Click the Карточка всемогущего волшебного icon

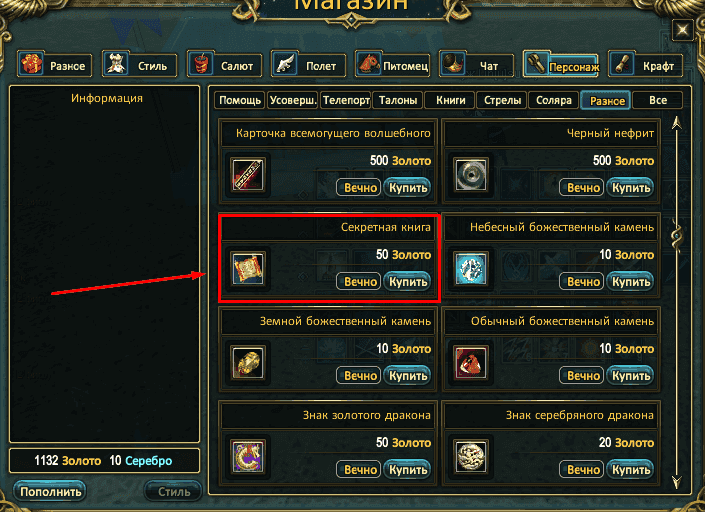pyautogui.click(x=248, y=174)
